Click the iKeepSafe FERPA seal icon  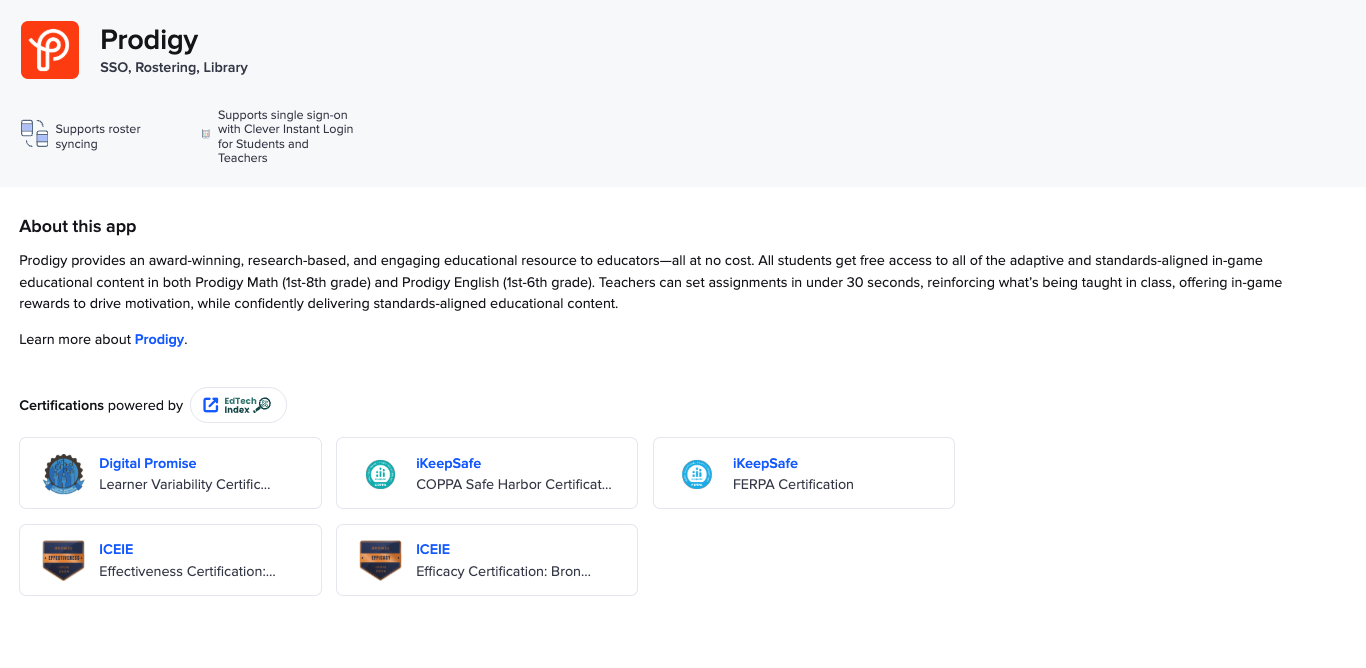coord(697,473)
